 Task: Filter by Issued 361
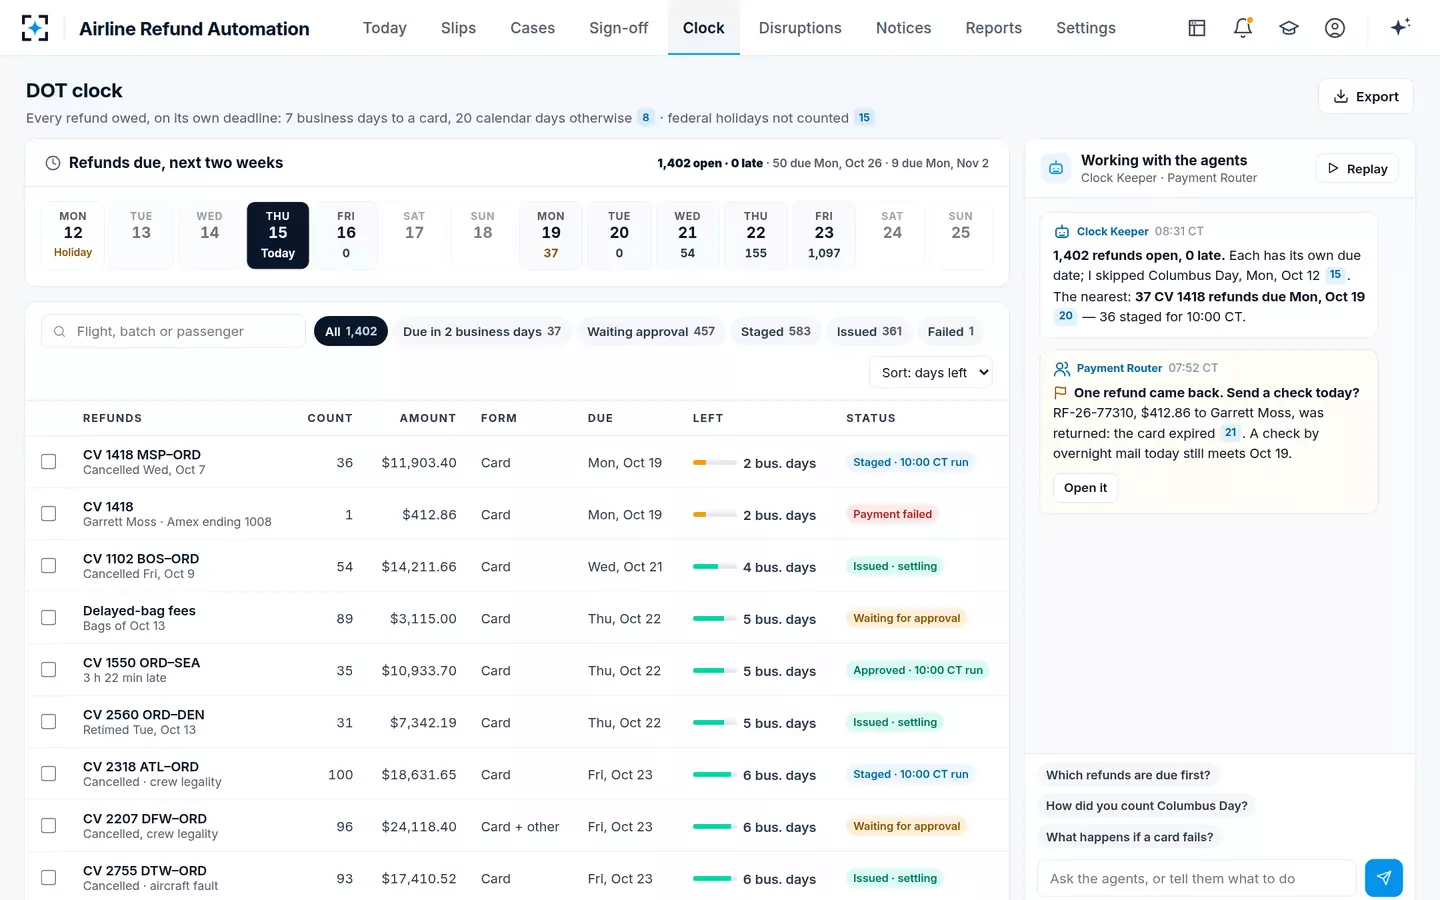pyautogui.click(x=869, y=331)
